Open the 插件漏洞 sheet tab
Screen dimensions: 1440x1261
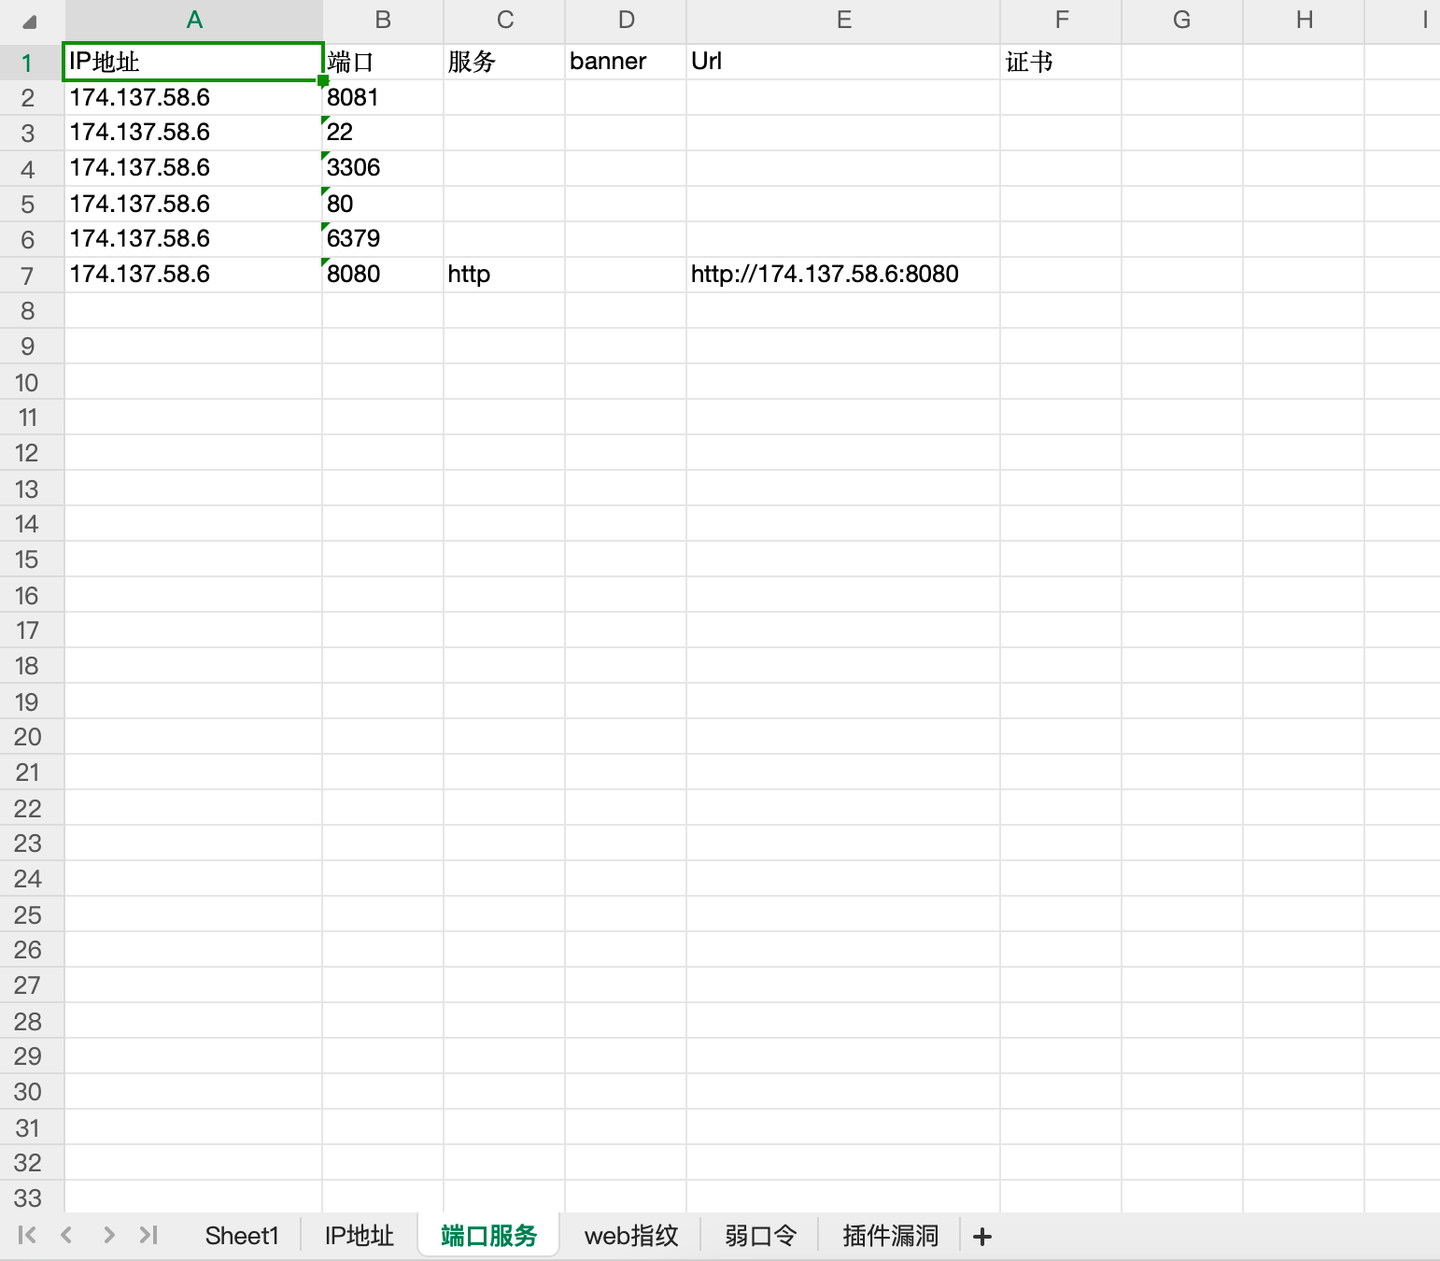click(890, 1236)
